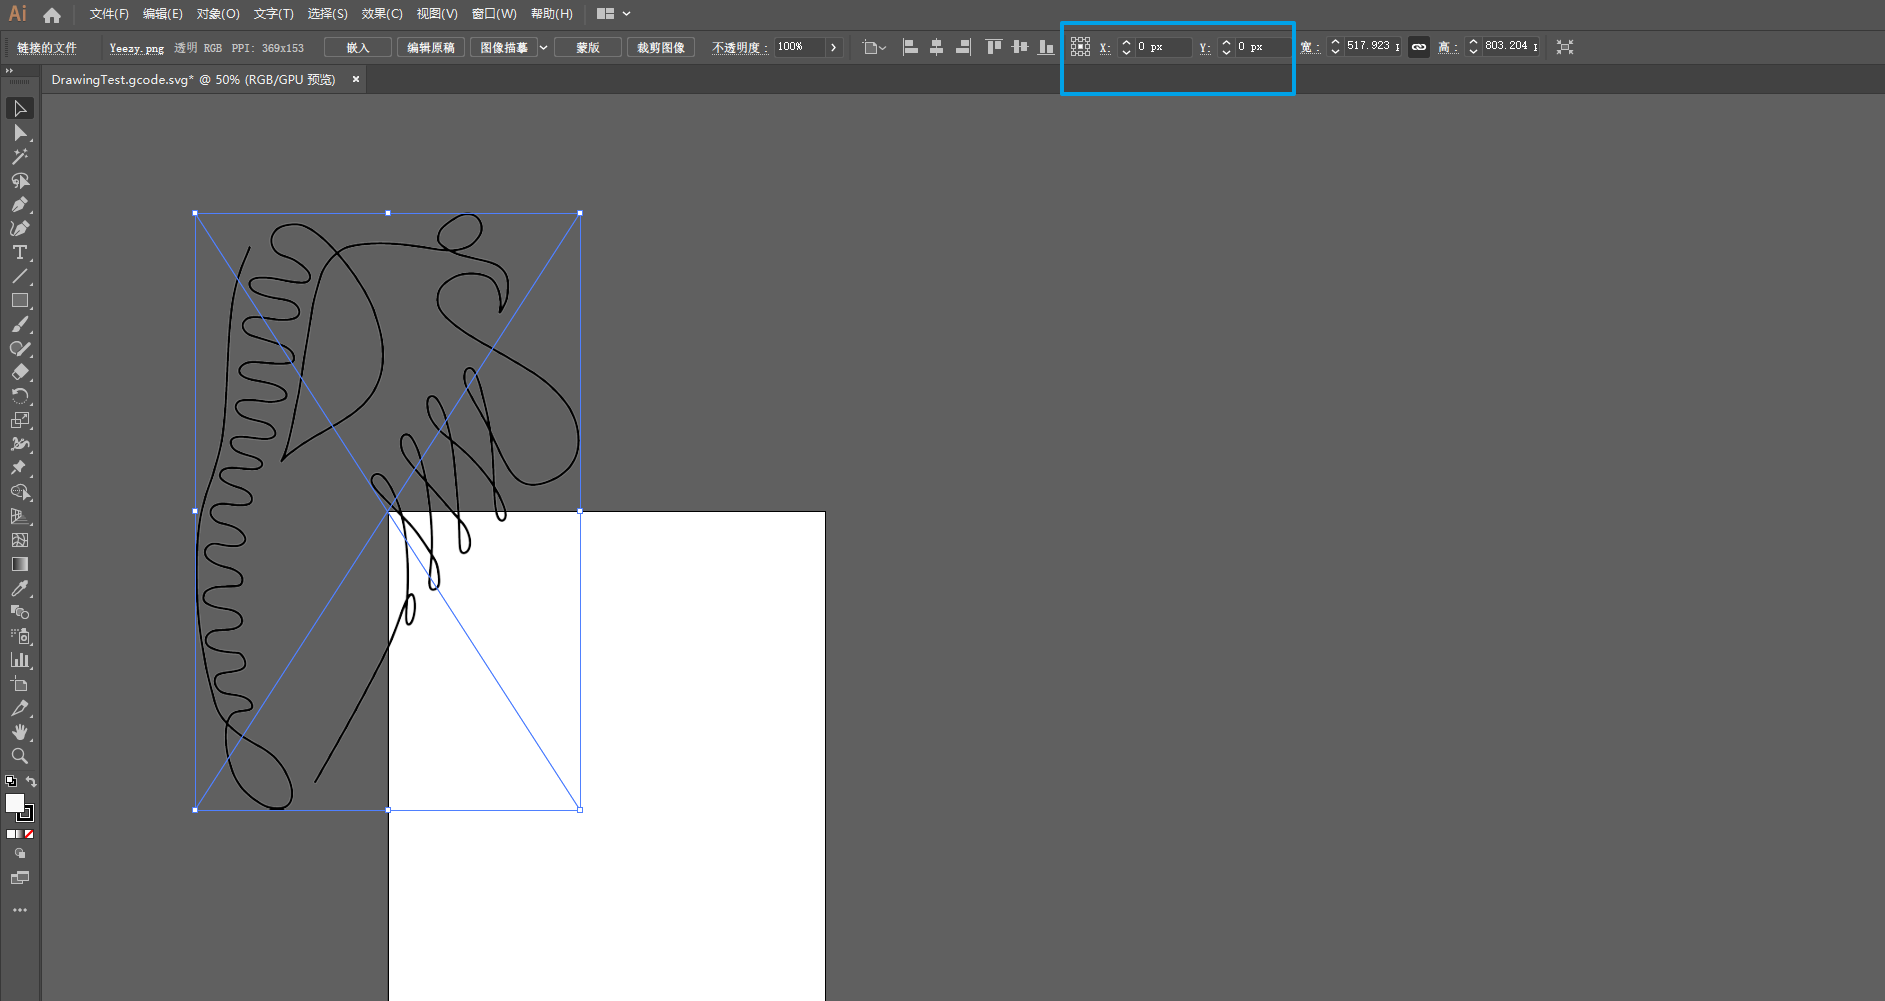Select the Curvature tool
The image size is (1885, 1001).
click(x=20, y=228)
